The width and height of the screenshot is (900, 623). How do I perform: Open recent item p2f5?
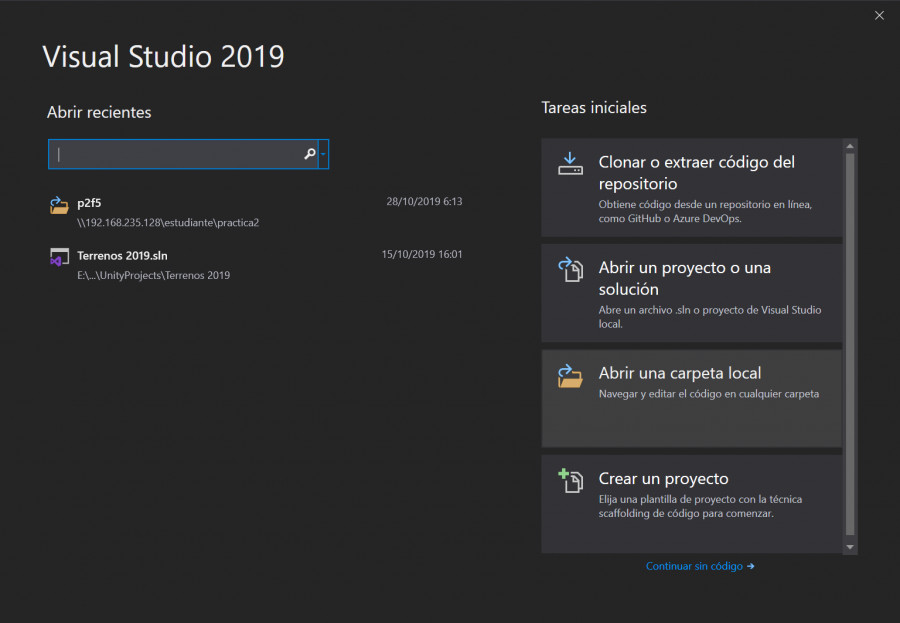point(255,212)
